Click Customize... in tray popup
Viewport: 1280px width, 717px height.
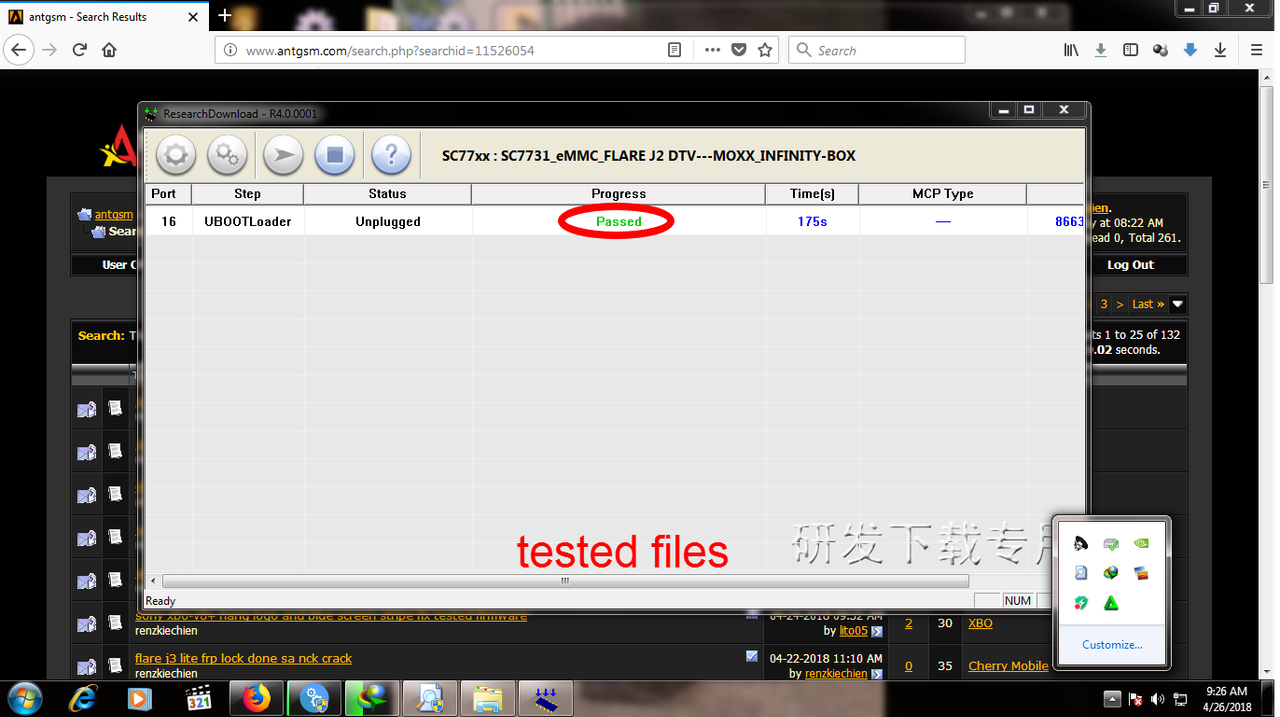(x=1112, y=645)
